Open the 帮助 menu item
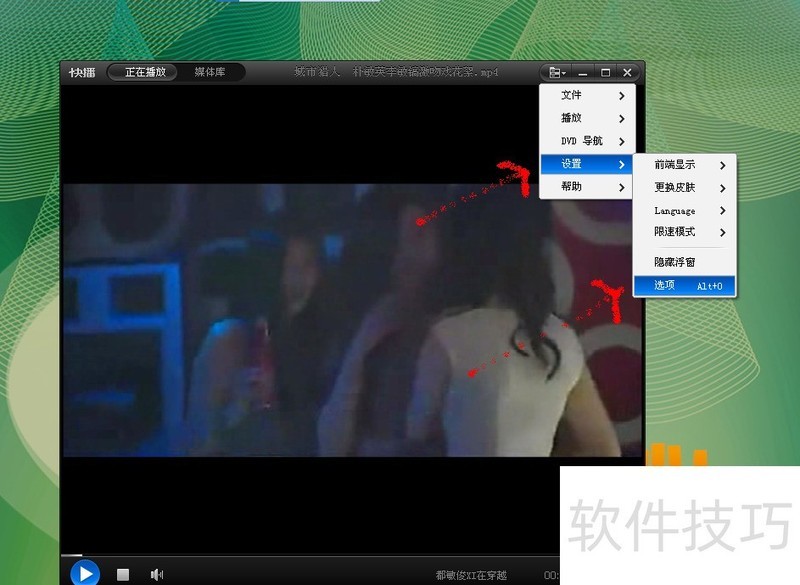 (587, 187)
